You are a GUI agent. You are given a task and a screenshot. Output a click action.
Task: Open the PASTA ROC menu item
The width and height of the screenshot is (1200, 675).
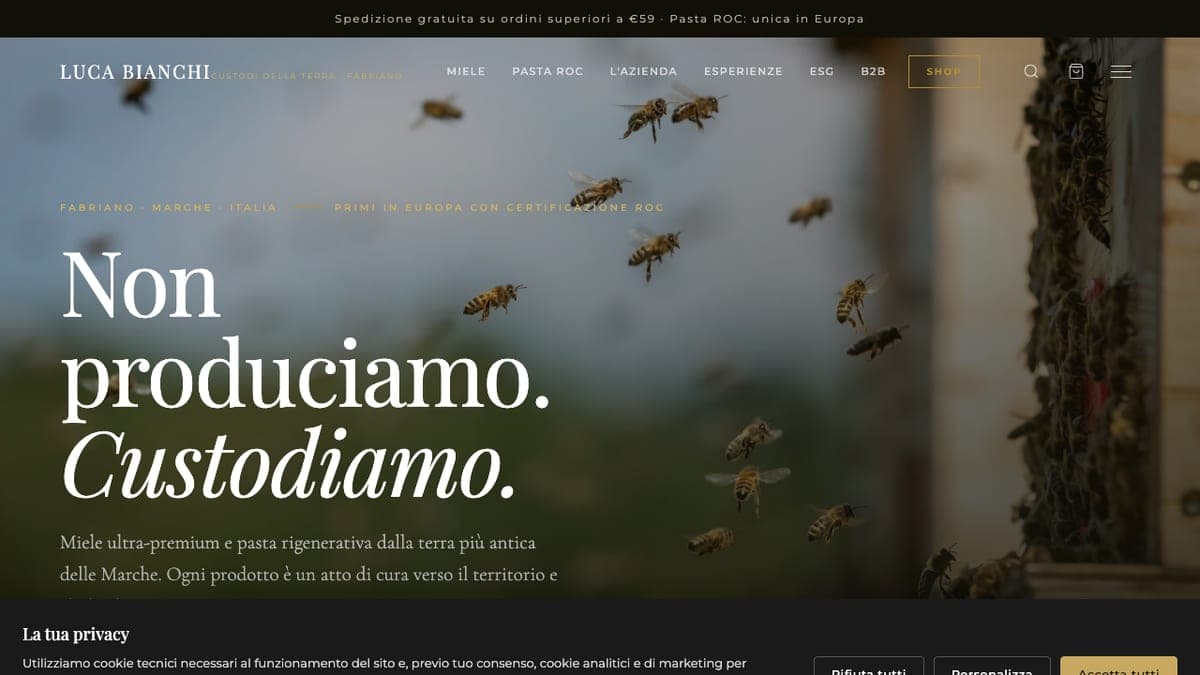pyautogui.click(x=547, y=72)
